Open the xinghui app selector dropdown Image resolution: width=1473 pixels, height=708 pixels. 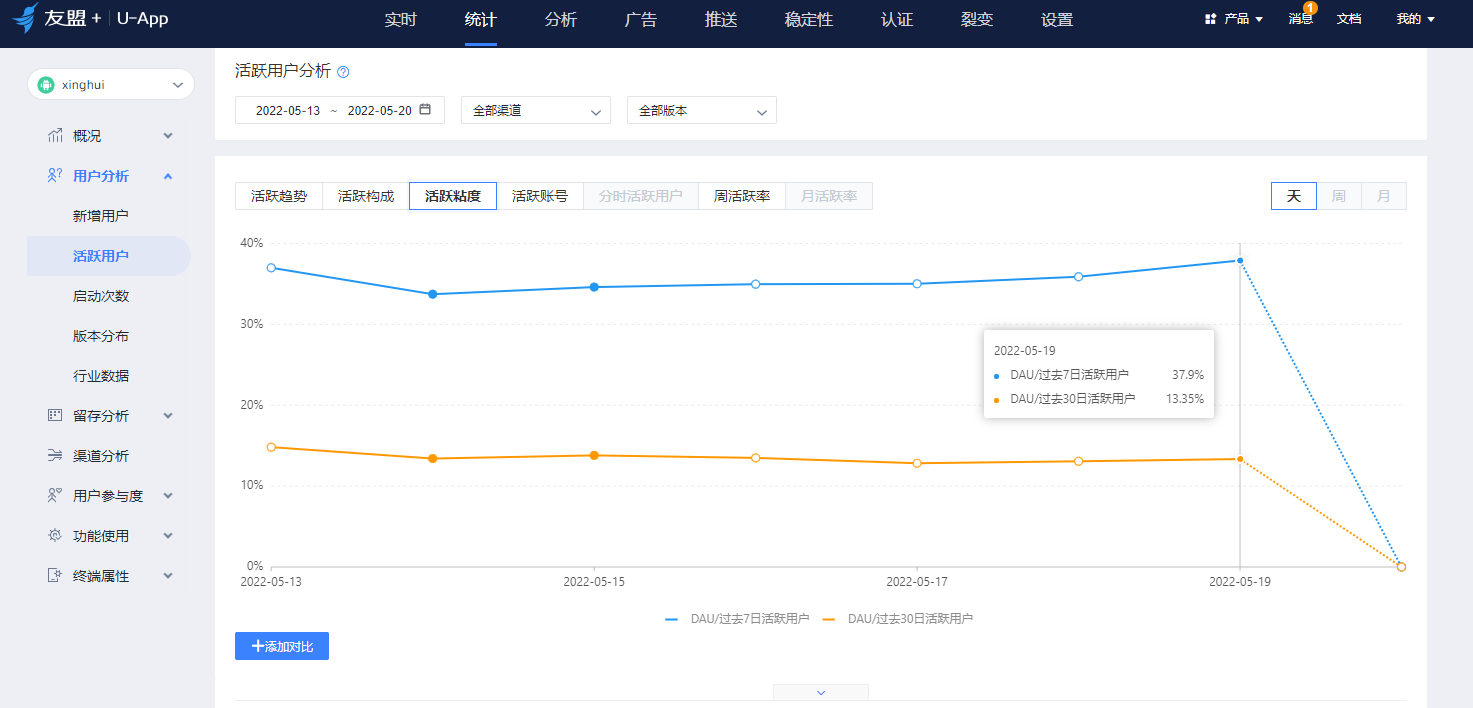[x=110, y=85]
